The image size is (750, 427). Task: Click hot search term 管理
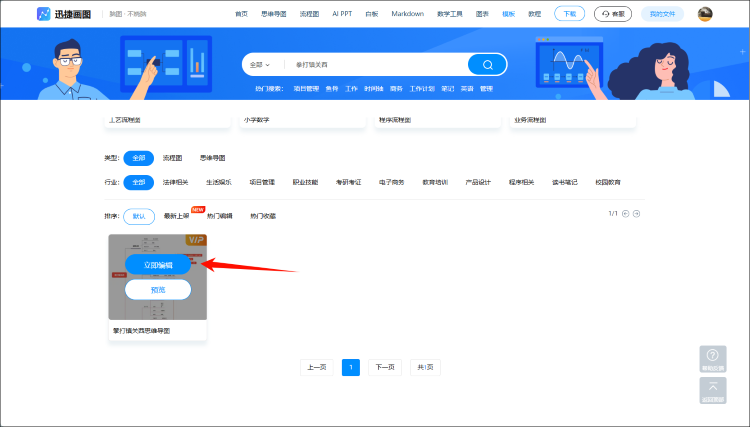[486, 89]
